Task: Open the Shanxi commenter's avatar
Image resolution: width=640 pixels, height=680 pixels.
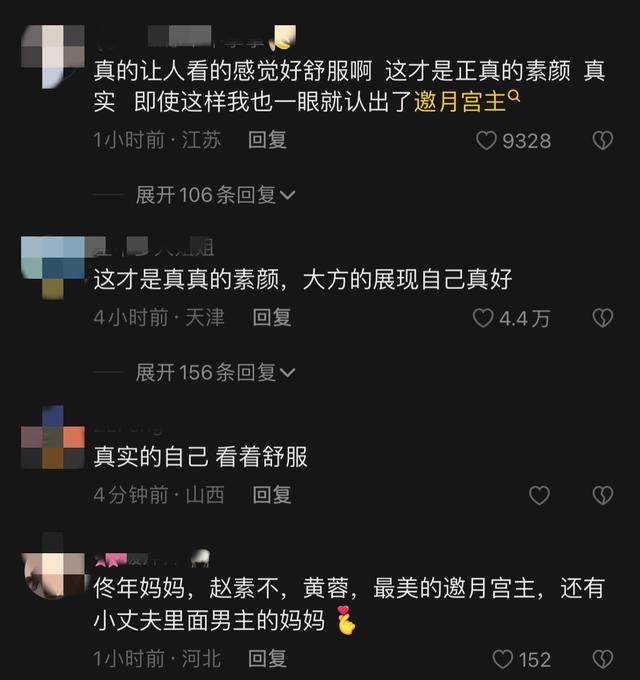Action: click(x=52, y=437)
